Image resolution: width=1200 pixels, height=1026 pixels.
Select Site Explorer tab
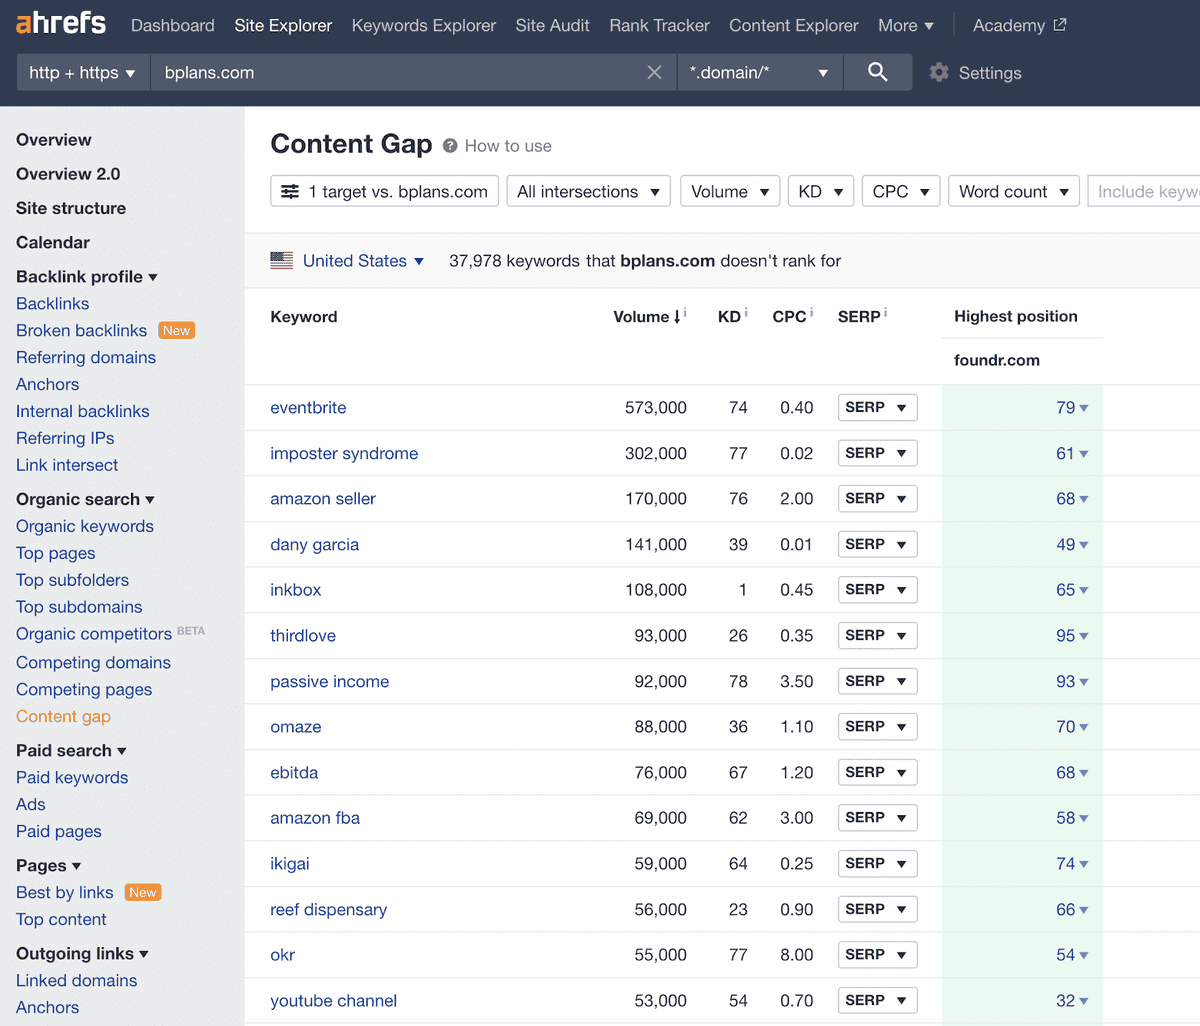pos(283,25)
